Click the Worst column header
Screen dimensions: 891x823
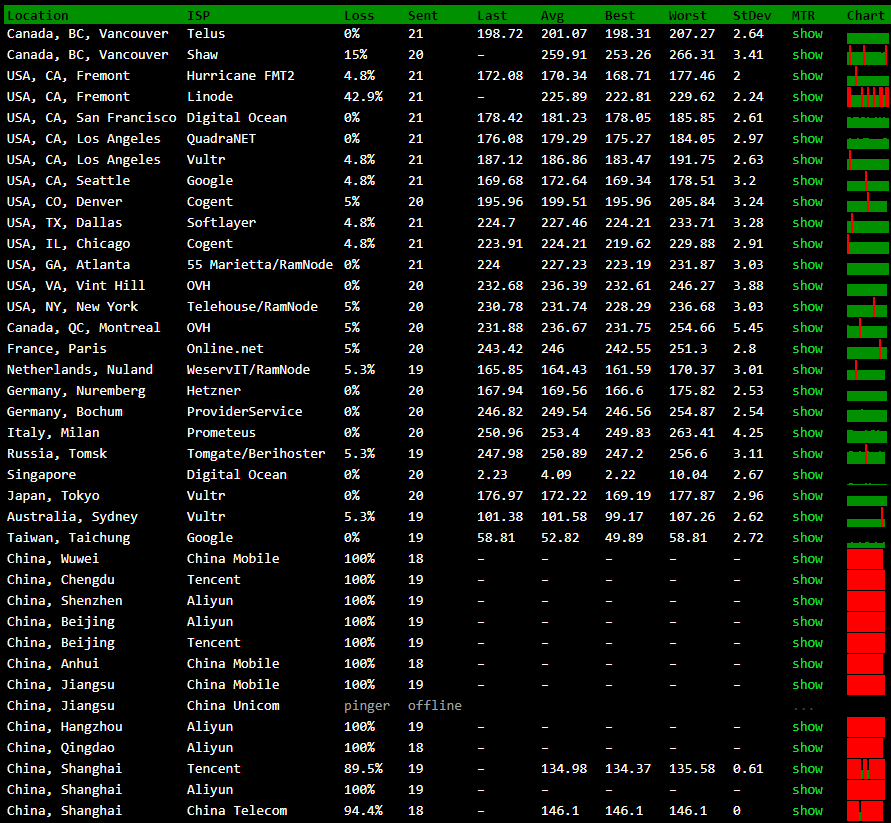coord(688,15)
